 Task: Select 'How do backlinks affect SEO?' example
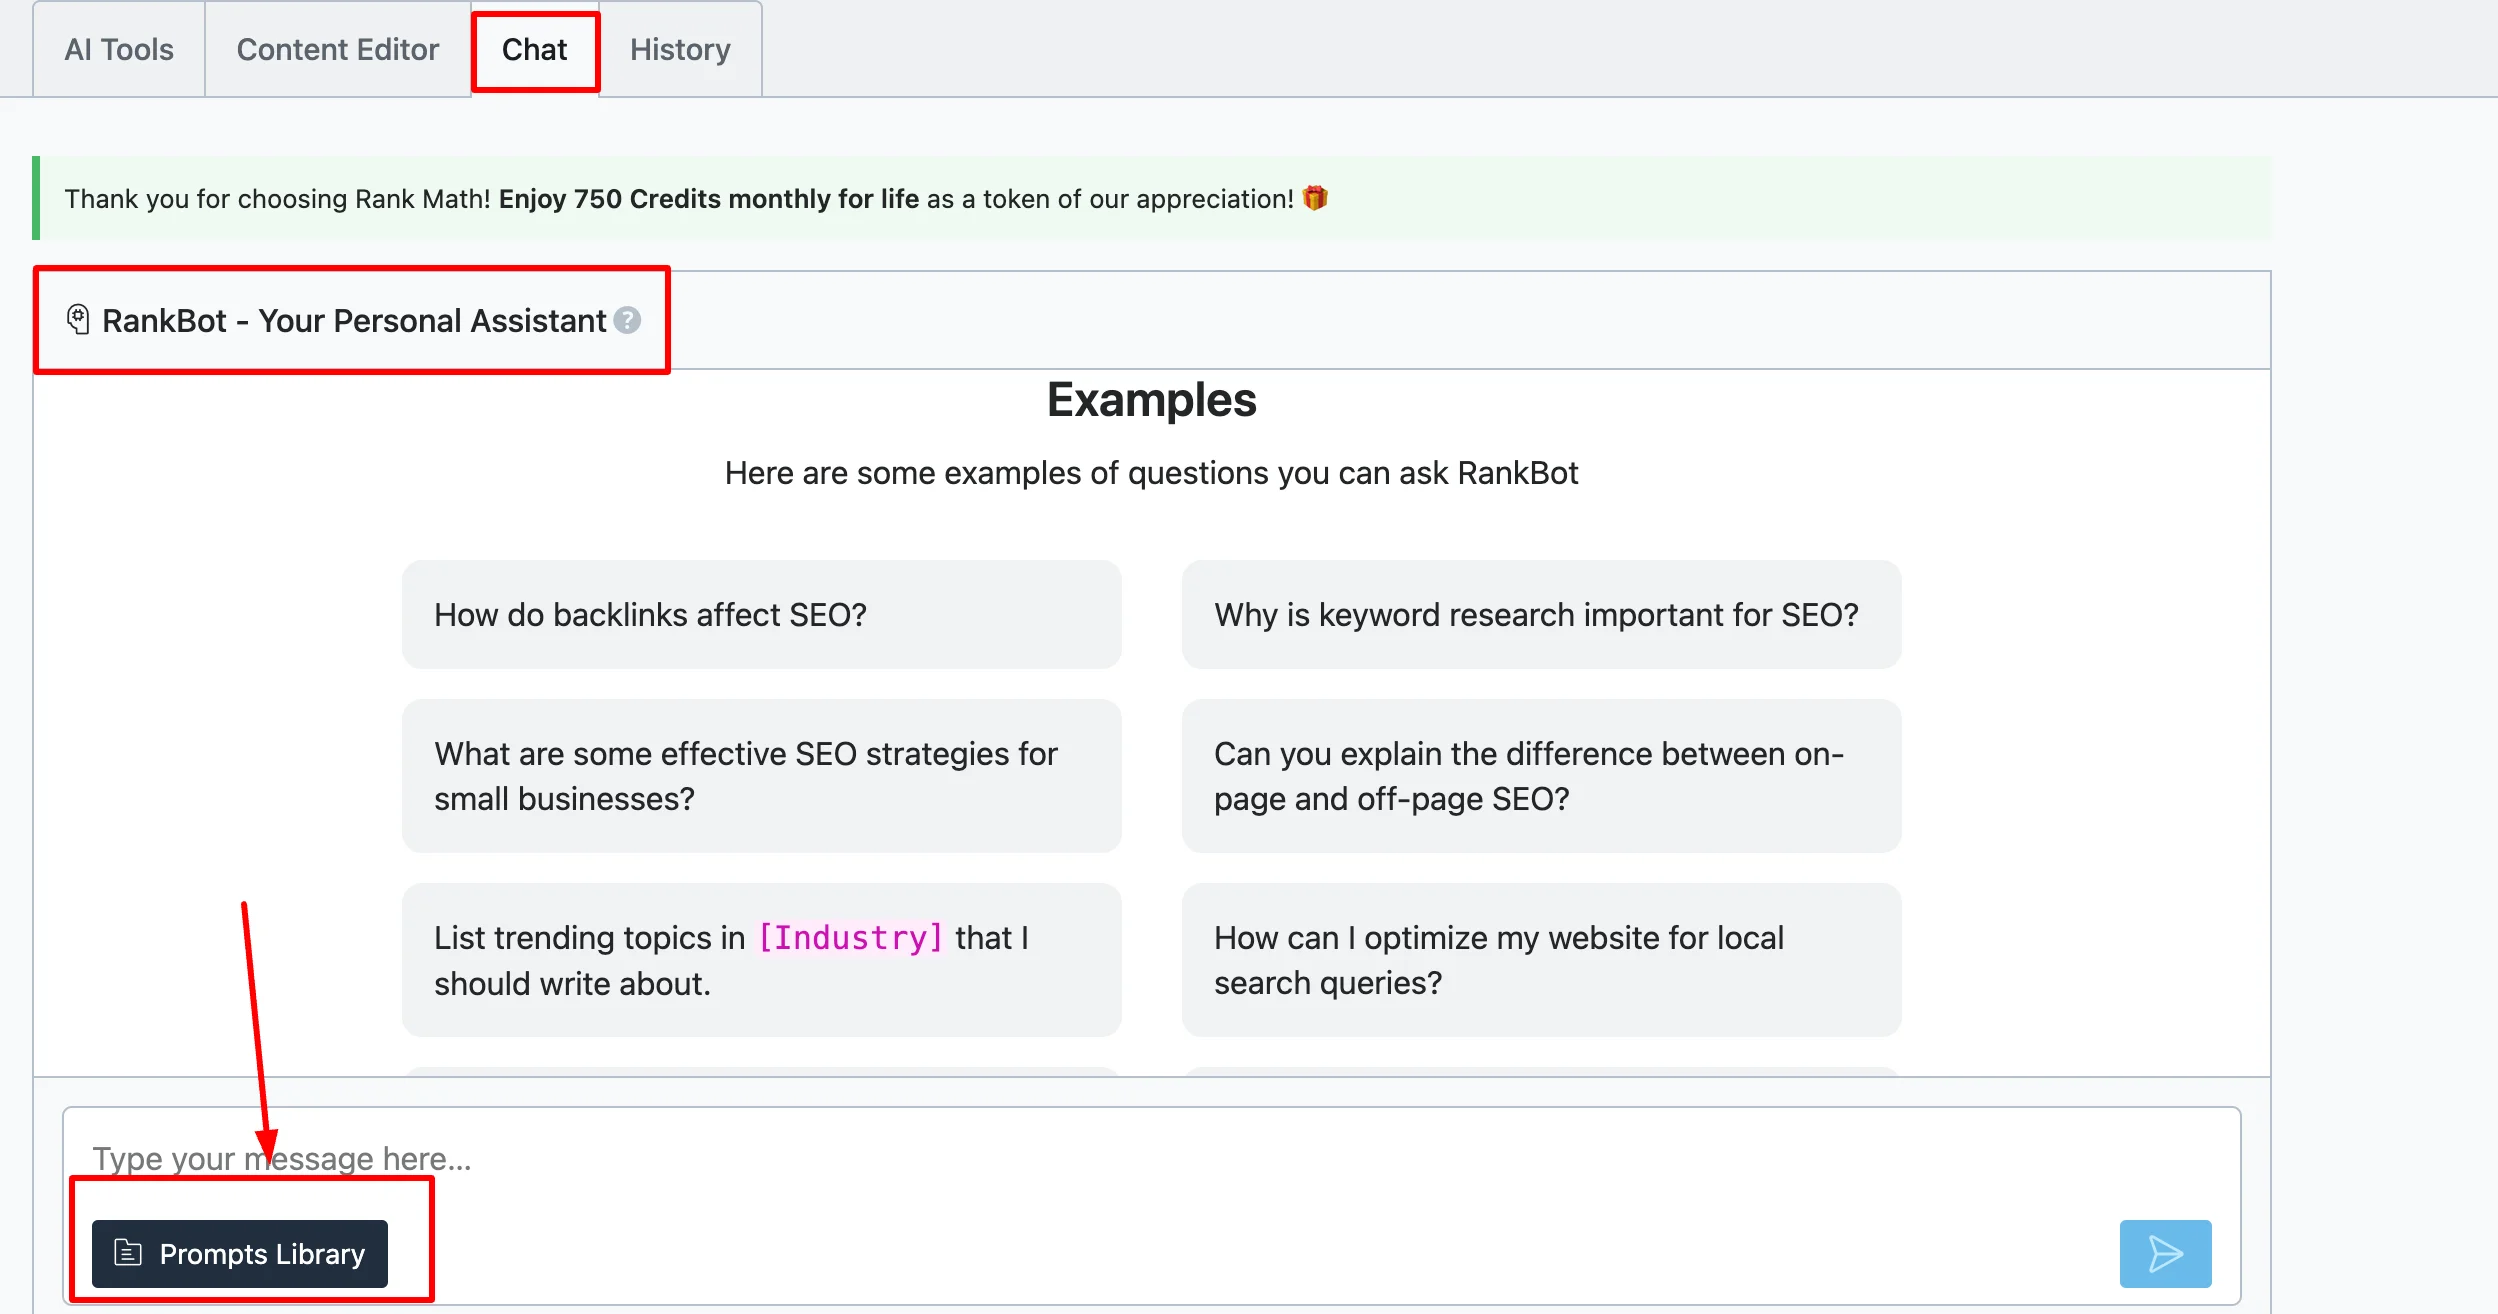761,614
